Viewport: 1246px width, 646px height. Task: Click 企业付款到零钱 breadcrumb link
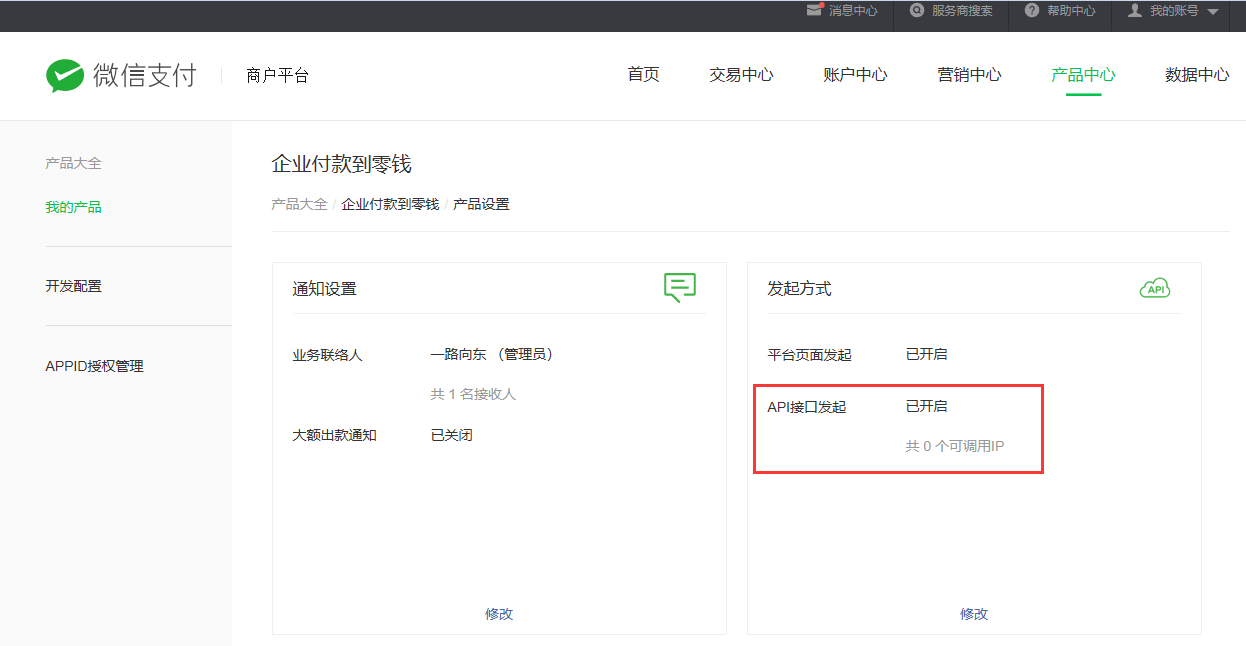point(390,204)
